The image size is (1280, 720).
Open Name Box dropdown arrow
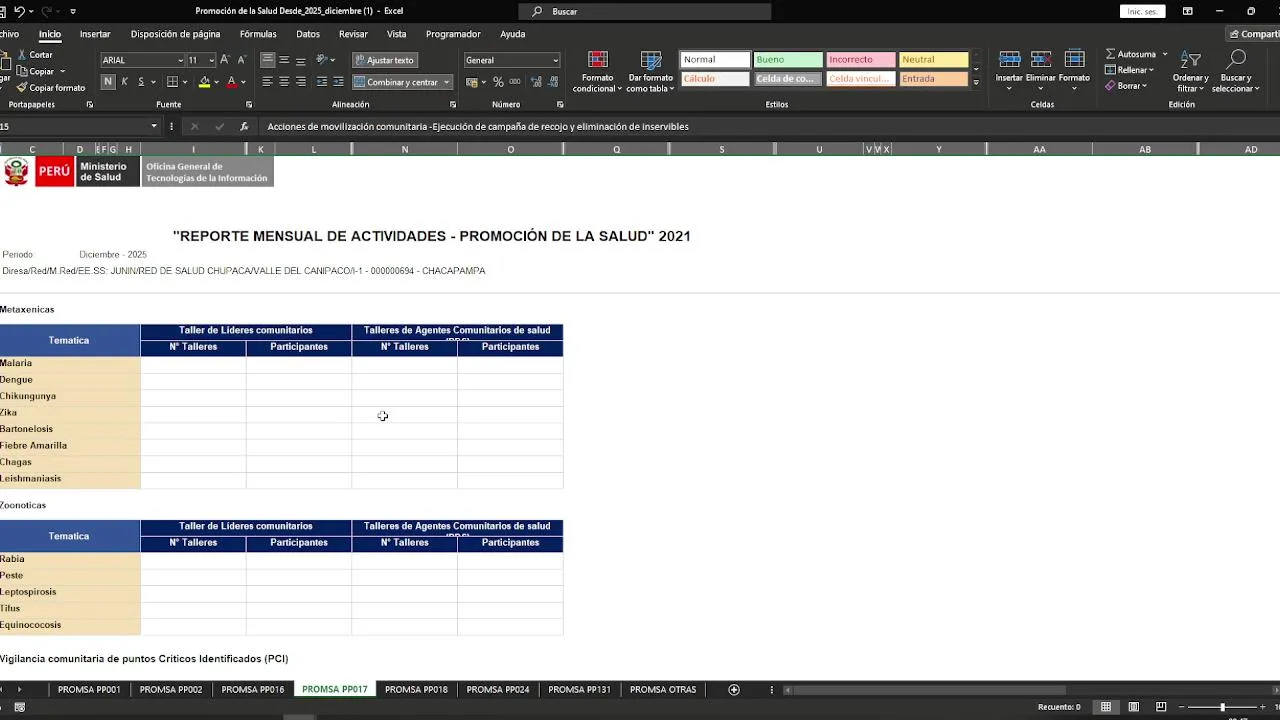coord(153,127)
